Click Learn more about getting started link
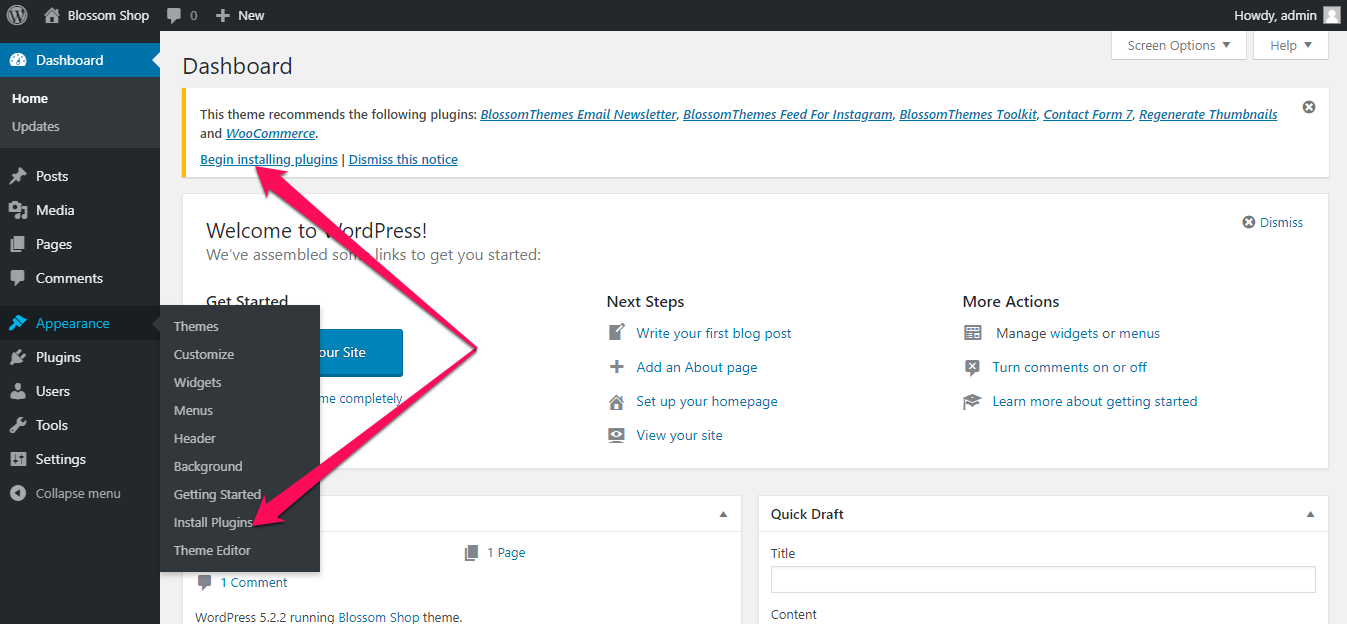The width and height of the screenshot is (1347, 624). point(1095,401)
